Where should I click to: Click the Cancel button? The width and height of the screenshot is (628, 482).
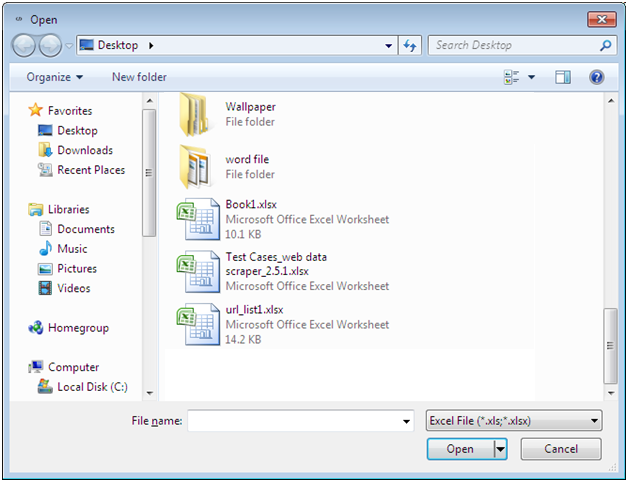coord(561,449)
